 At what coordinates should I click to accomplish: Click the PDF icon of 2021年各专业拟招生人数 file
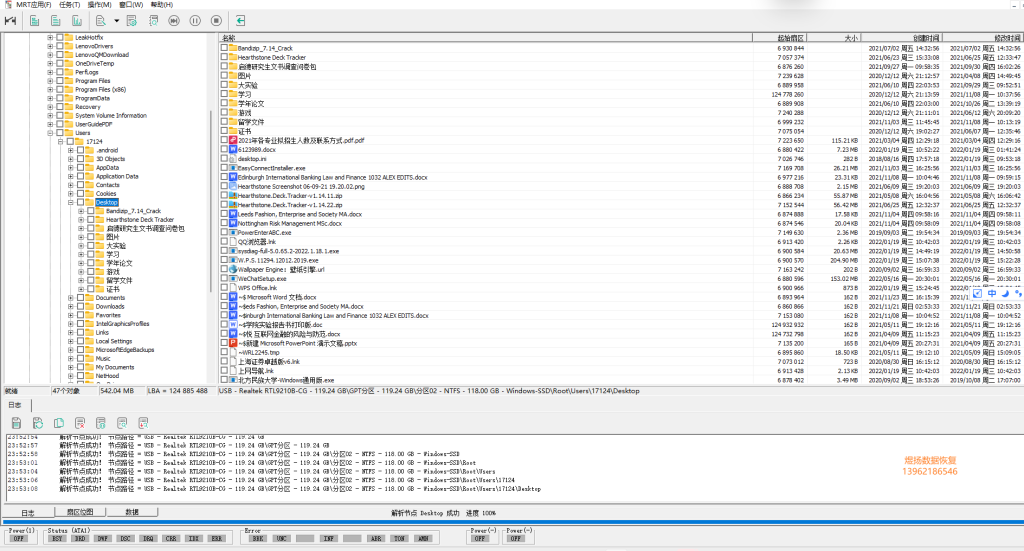[x=232, y=140]
